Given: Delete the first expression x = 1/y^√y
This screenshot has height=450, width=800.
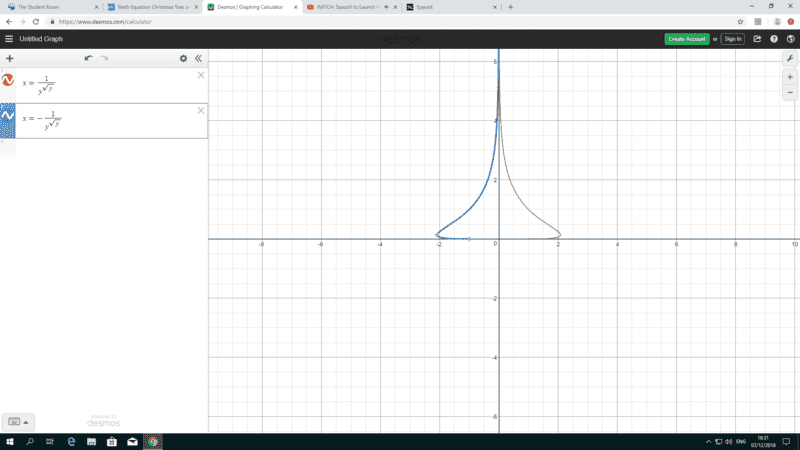Looking at the screenshot, I should (201, 75).
